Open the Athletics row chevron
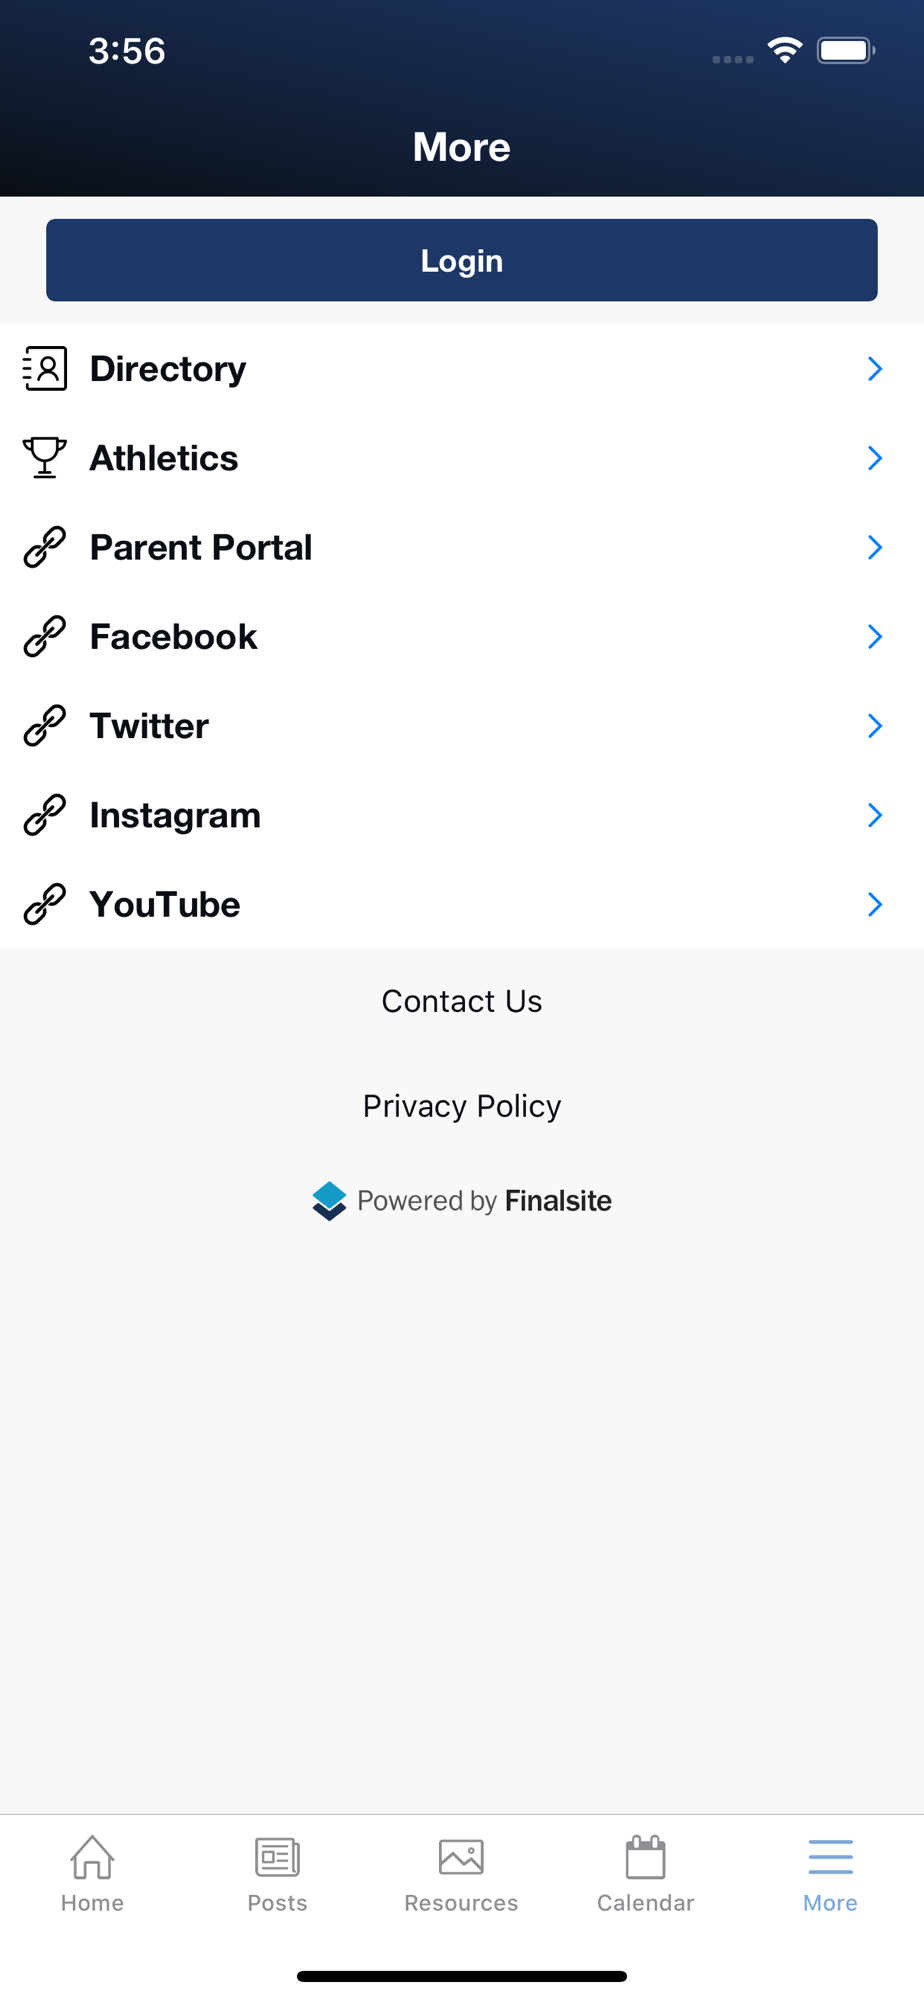This screenshot has height=2000, width=924. (875, 458)
